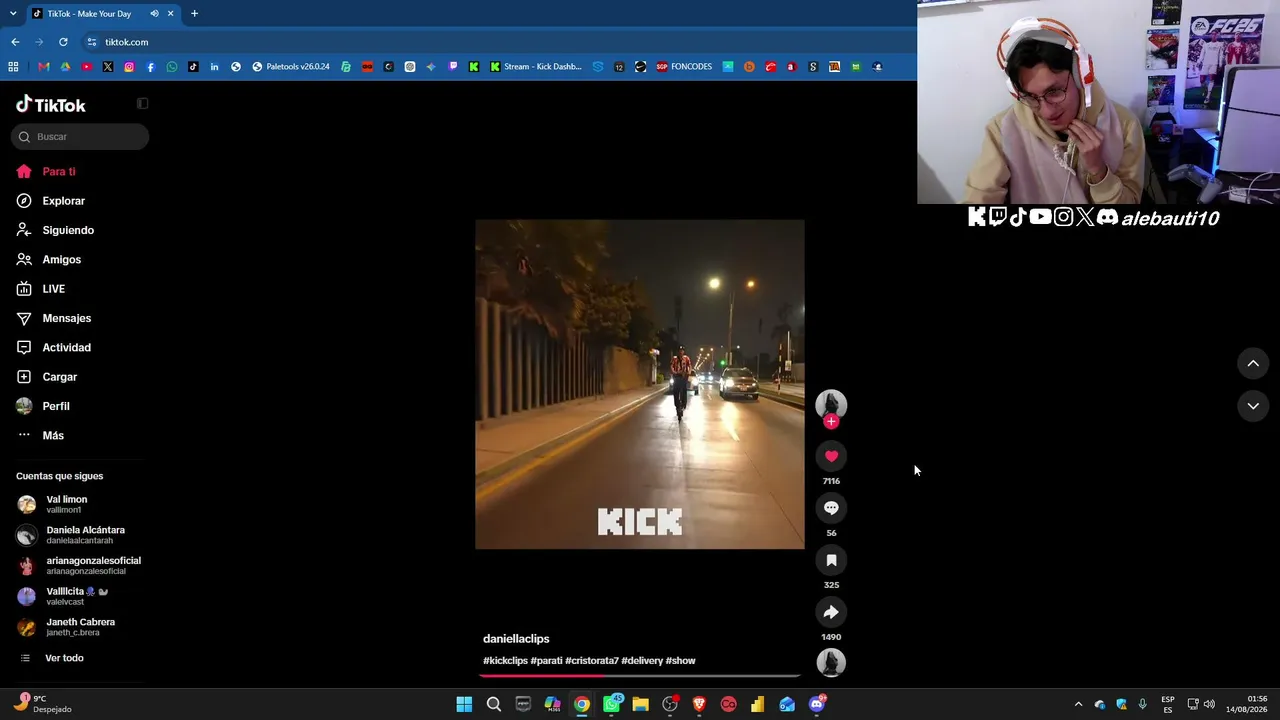The image size is (1280, 720).
Task: Focus the Buscar search field
Action: (80, 137)
